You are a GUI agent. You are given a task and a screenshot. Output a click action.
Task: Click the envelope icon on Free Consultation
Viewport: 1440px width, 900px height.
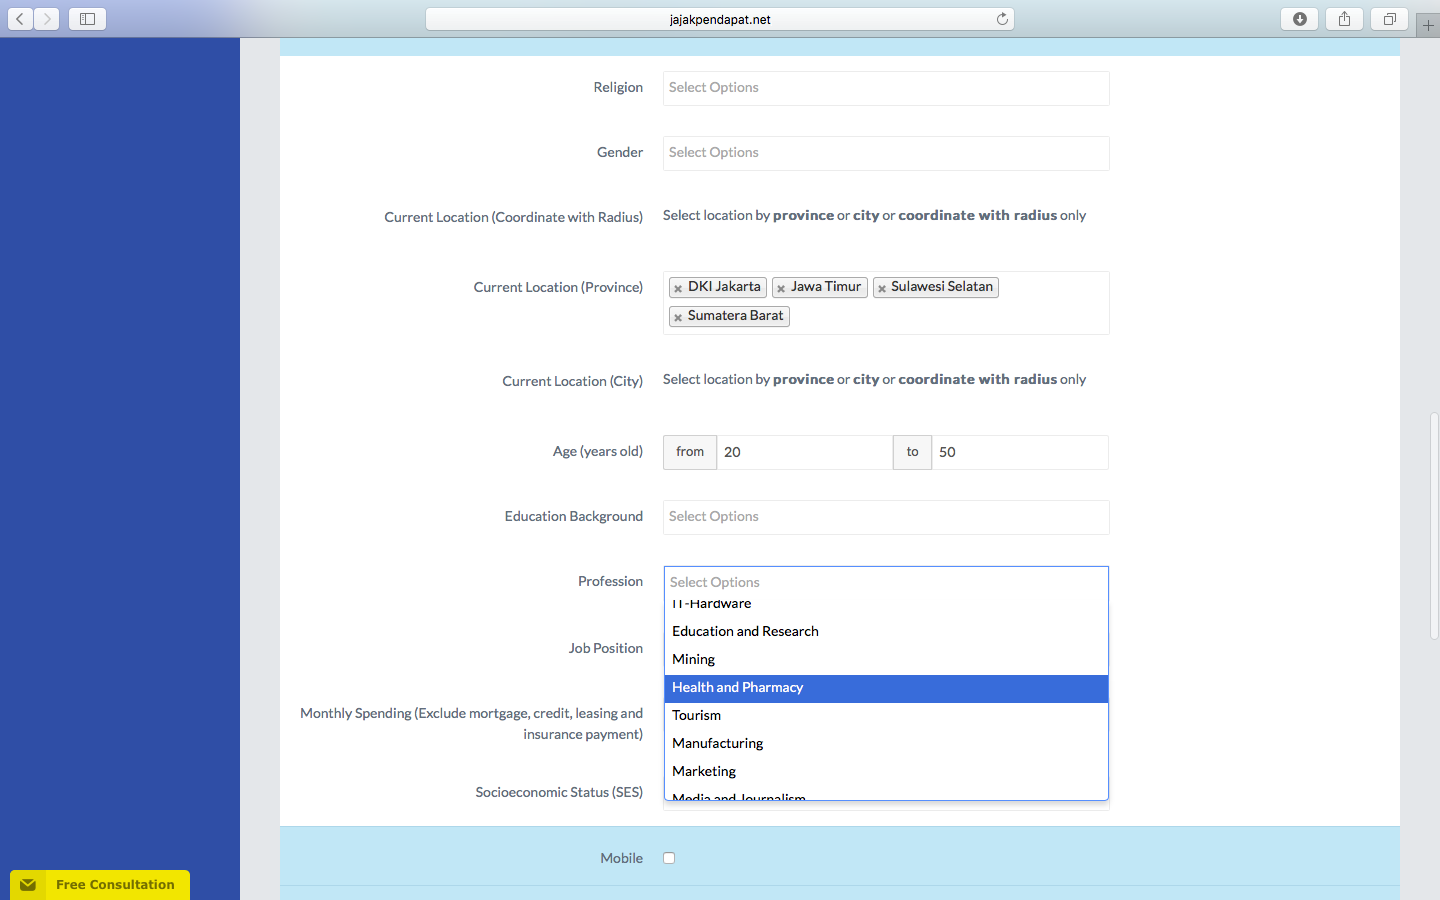tap(28, 884)
